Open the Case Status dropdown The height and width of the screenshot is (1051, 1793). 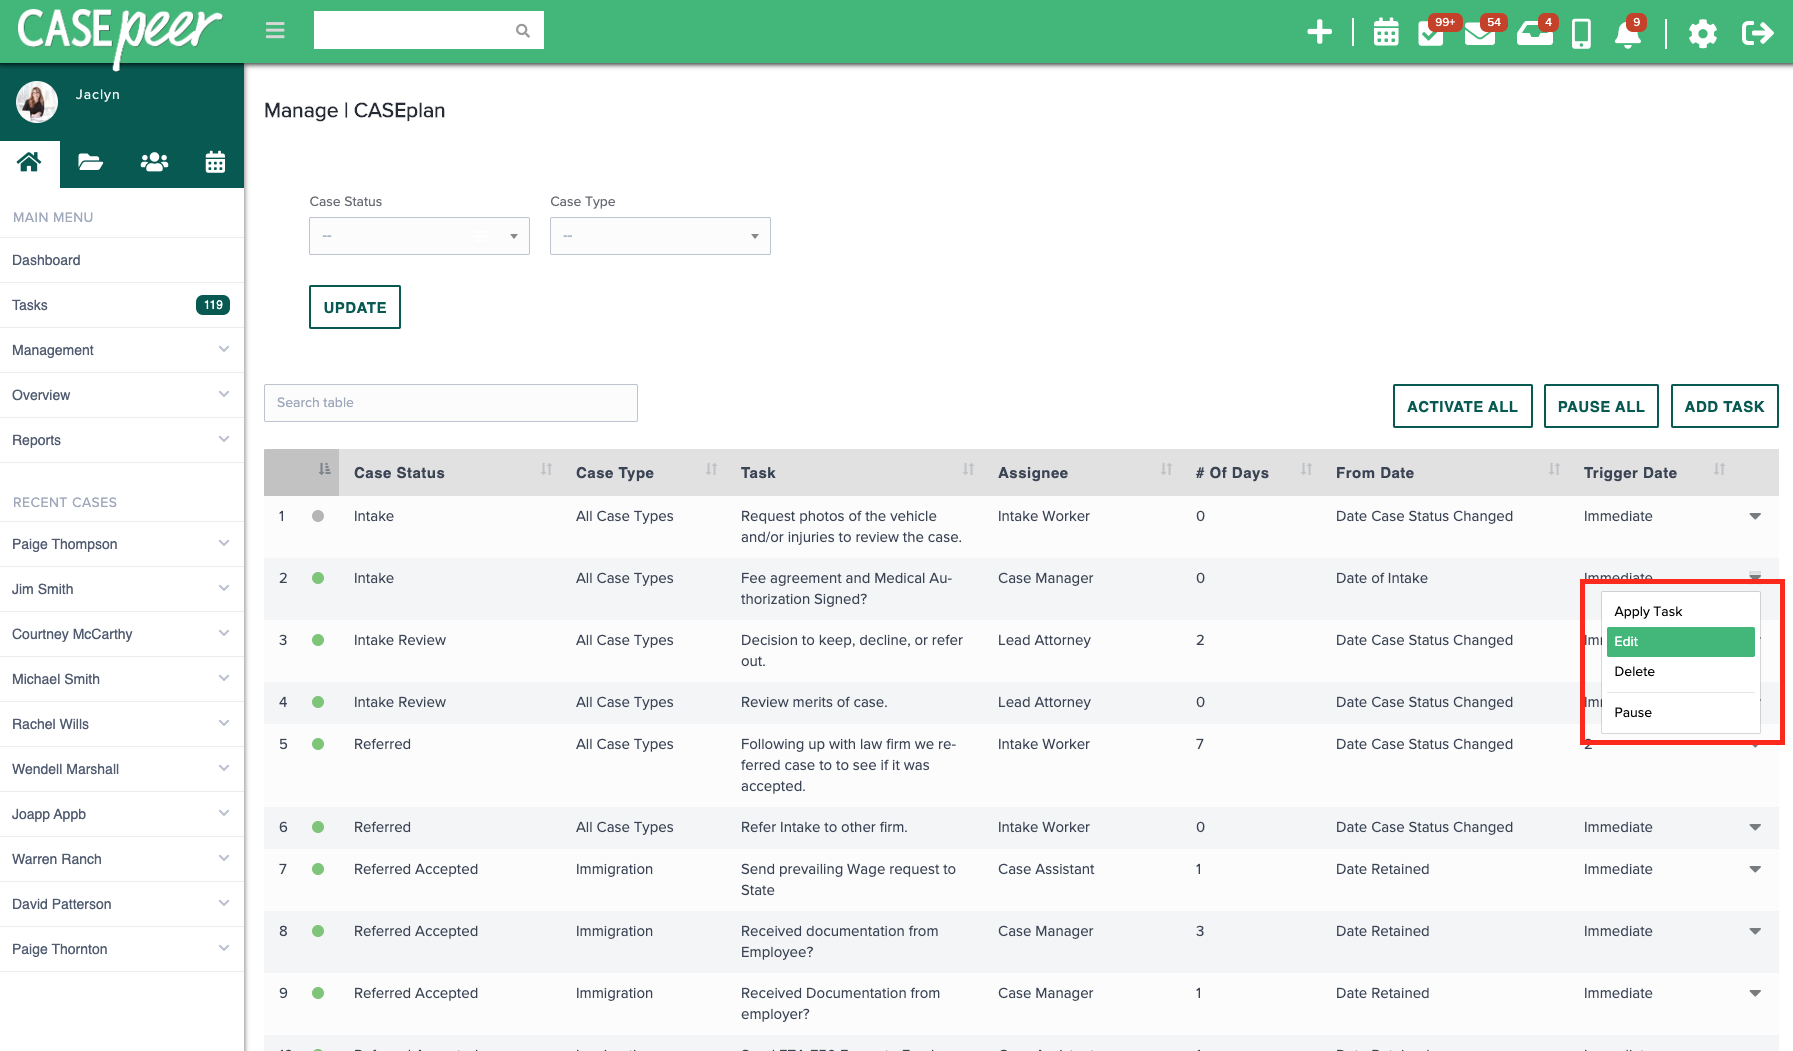(x=418, y=236)
